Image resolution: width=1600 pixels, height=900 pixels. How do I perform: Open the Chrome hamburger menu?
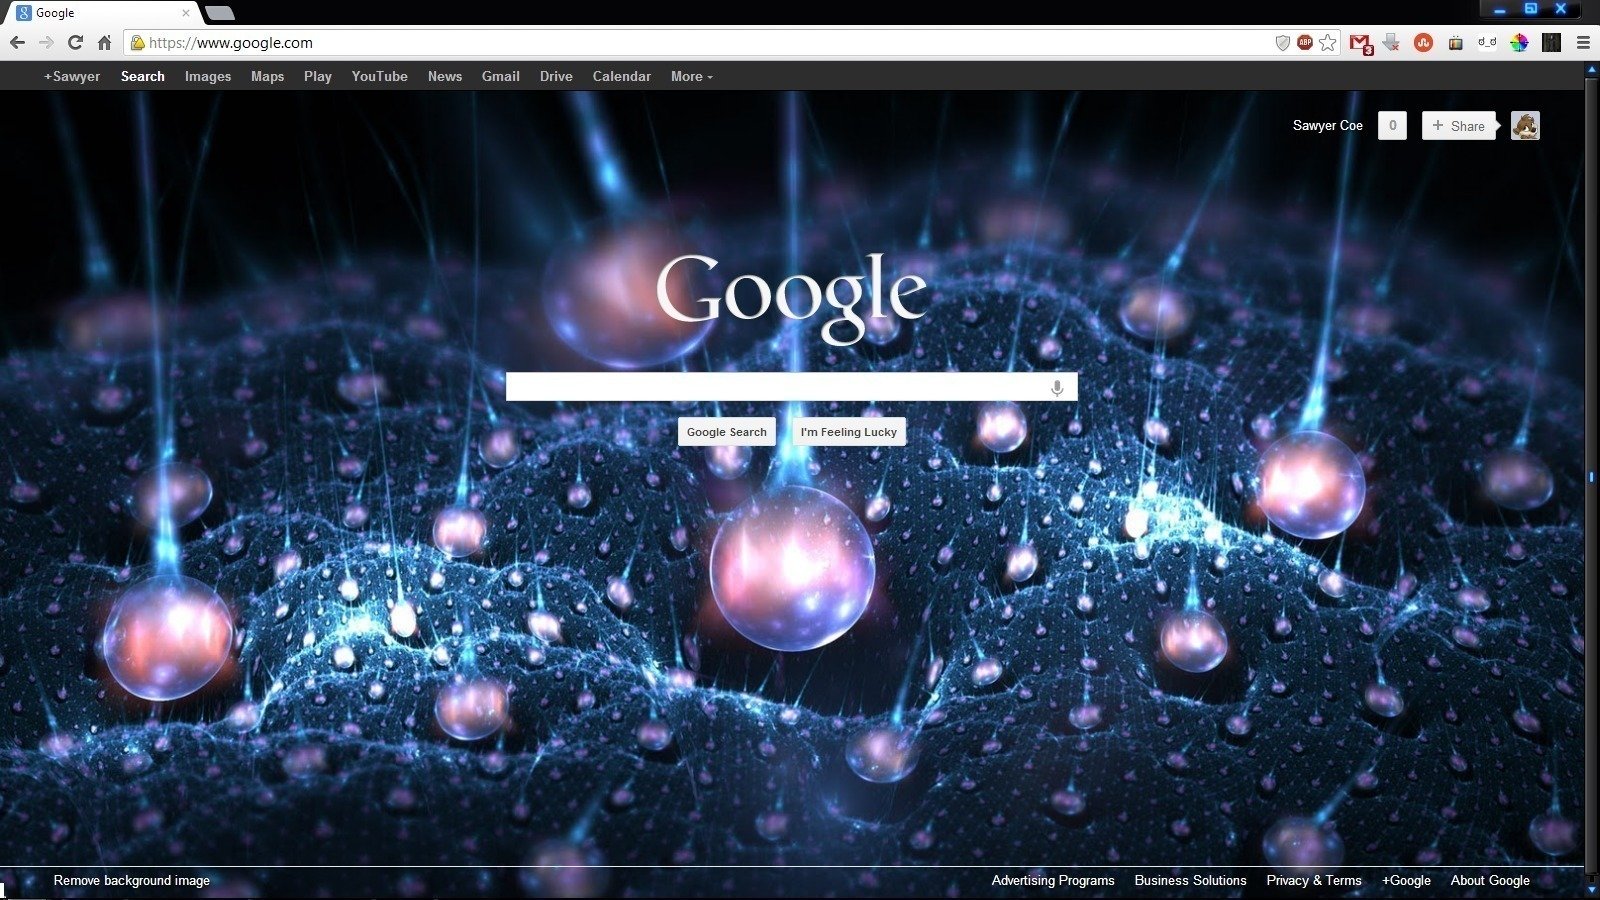click(1583, 43)
